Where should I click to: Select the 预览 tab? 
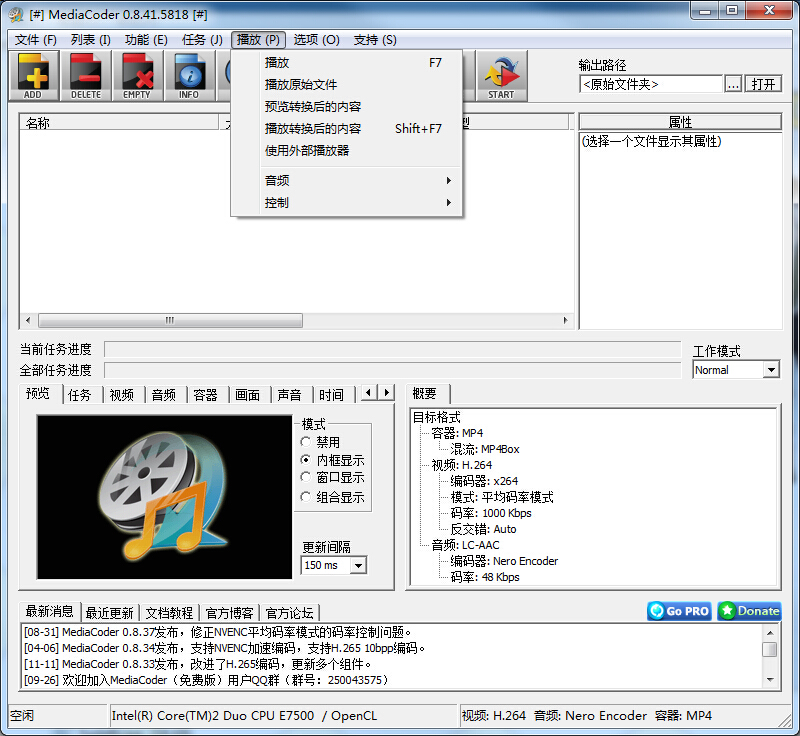point(38,393)
